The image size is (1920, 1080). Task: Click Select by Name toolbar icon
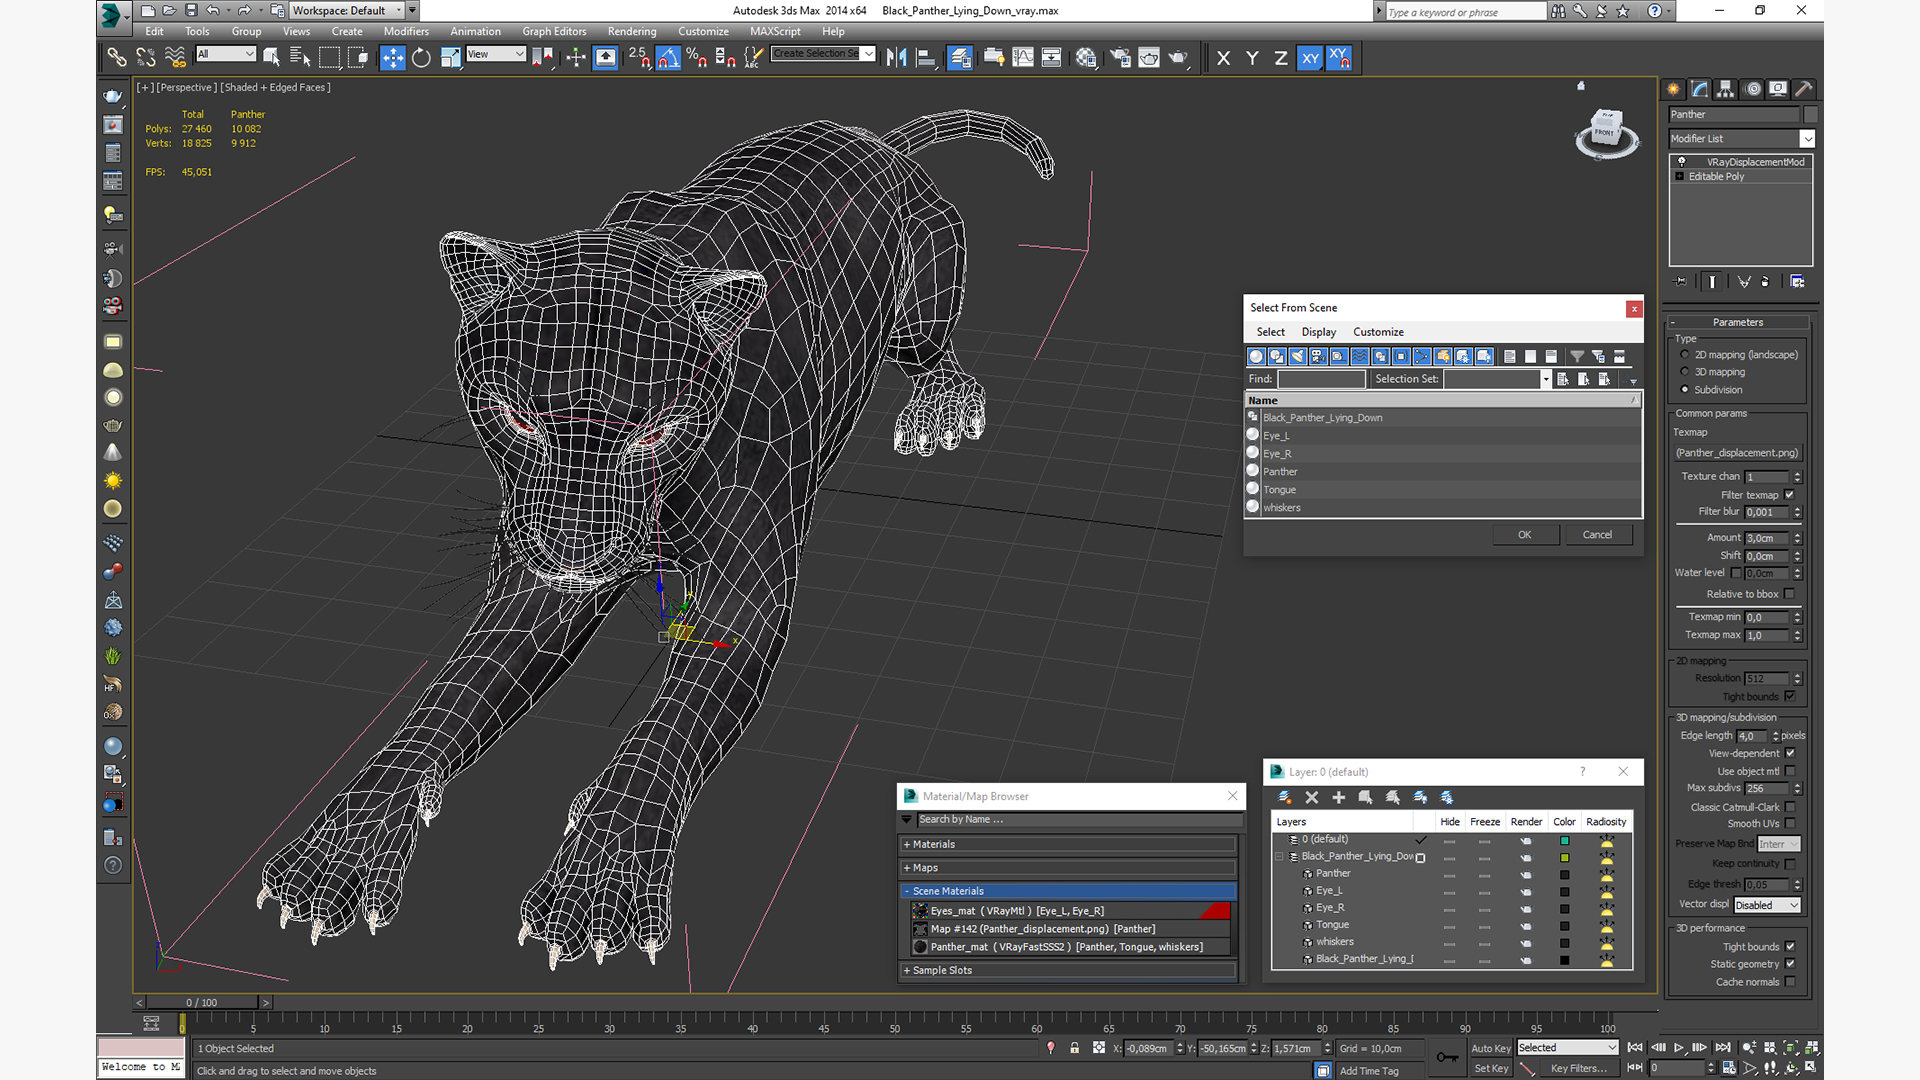click(300, 57)
